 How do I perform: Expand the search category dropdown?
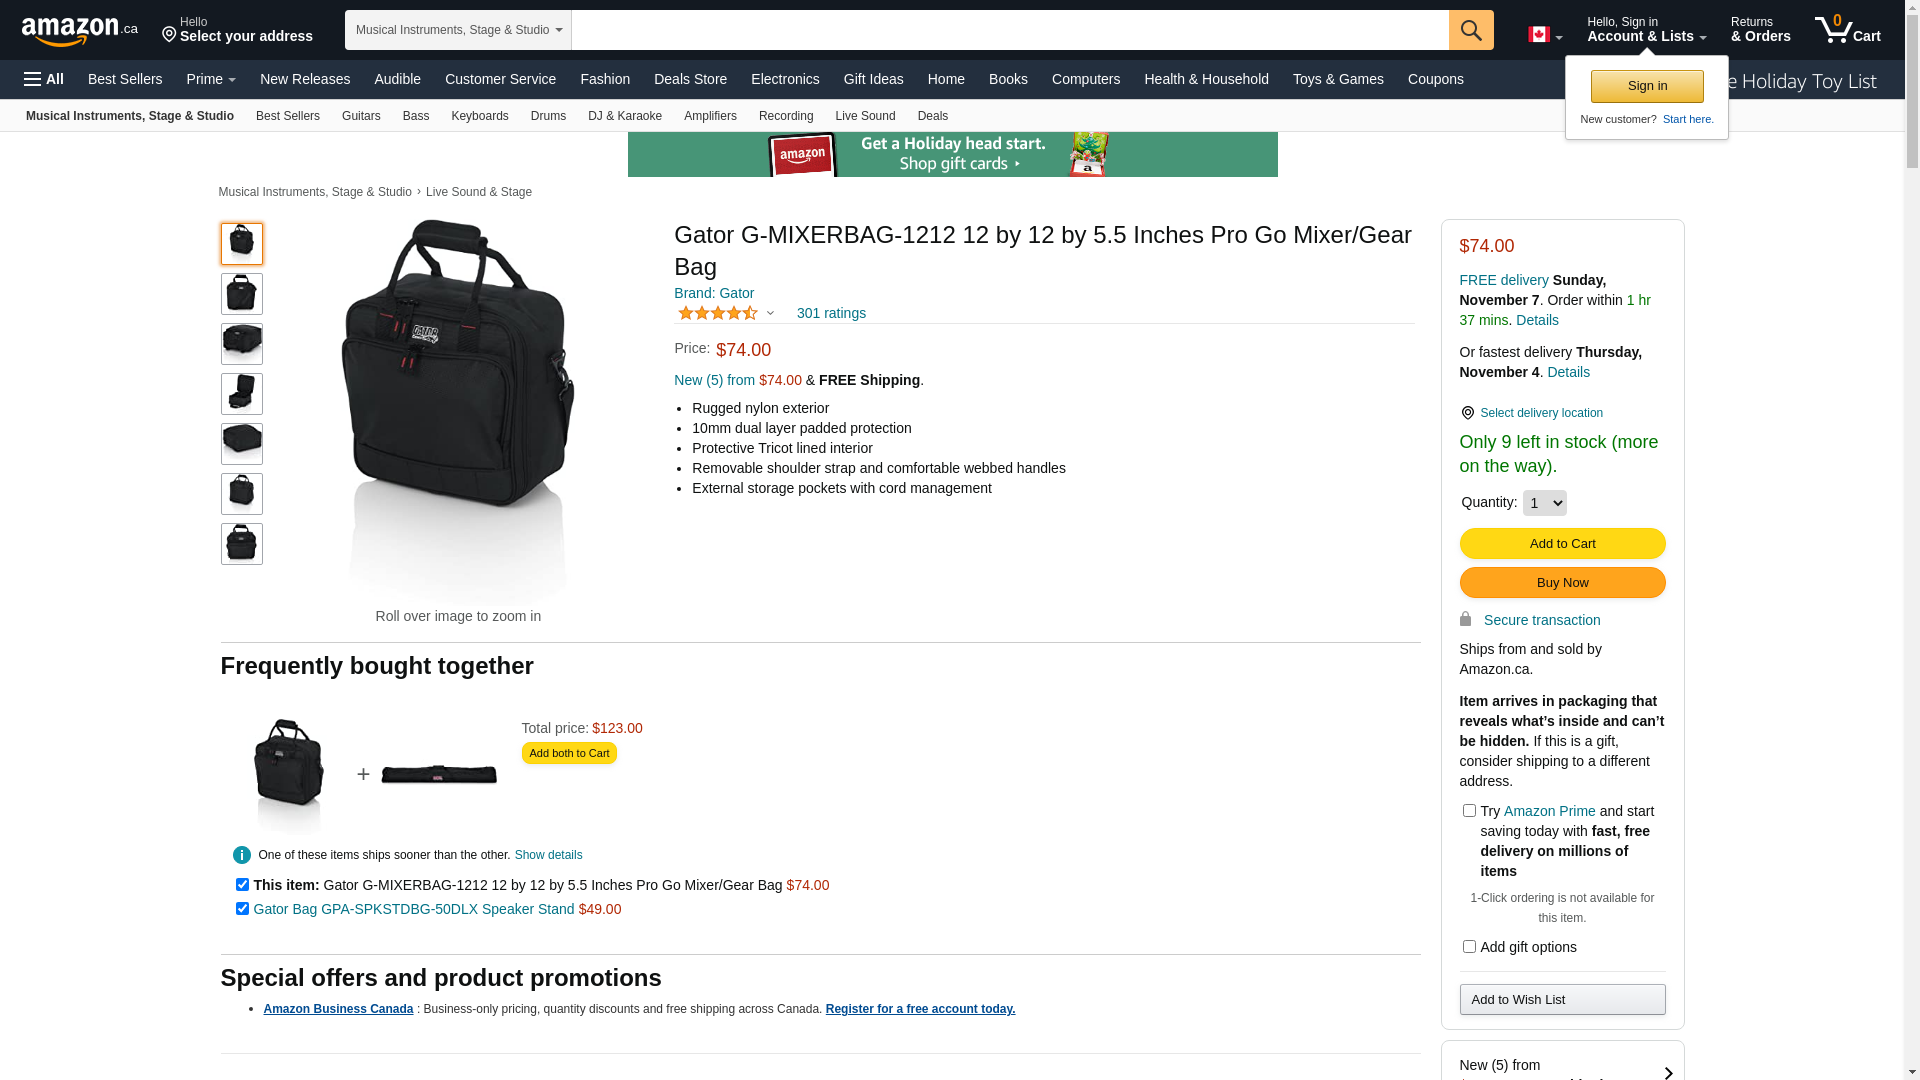(458, 30)
